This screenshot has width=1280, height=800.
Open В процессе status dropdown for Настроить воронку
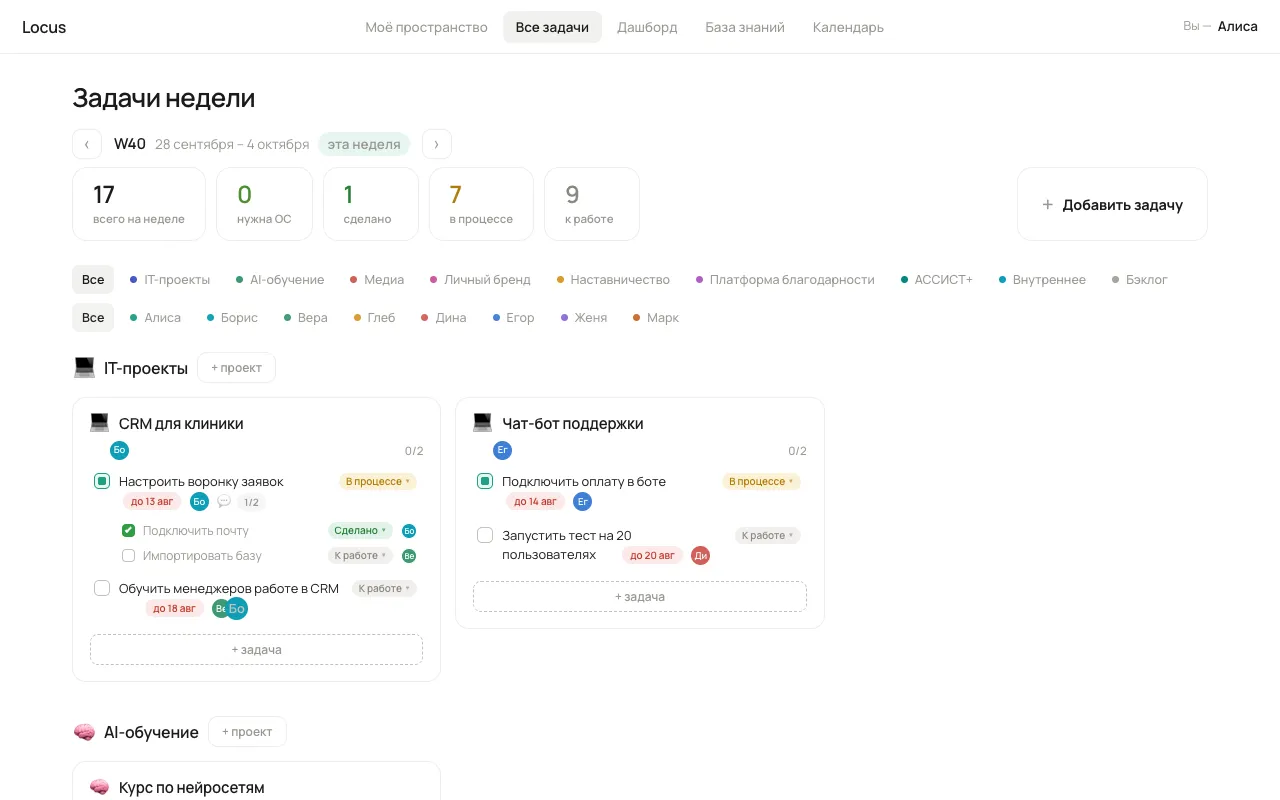tap(378, 482)
